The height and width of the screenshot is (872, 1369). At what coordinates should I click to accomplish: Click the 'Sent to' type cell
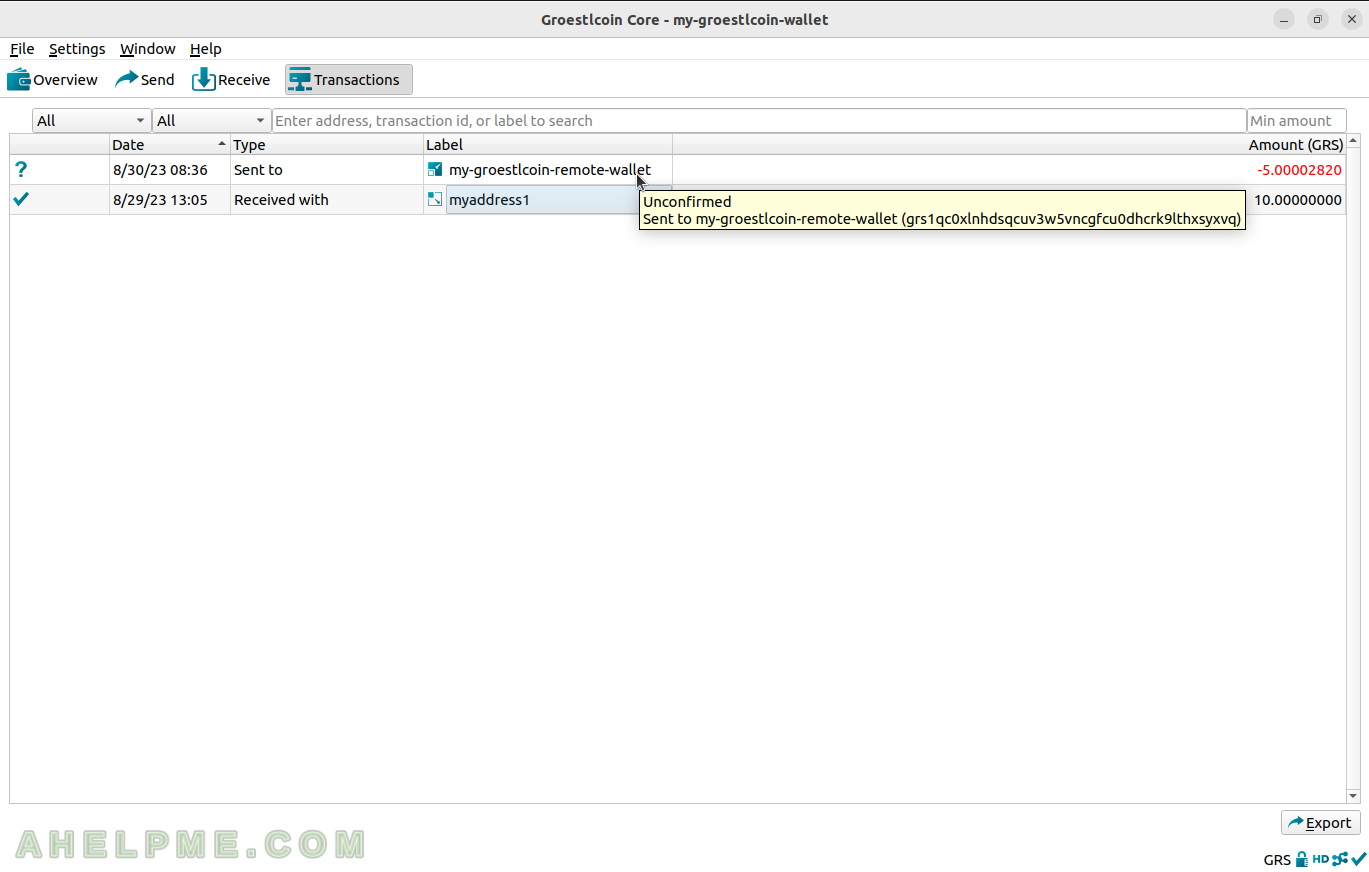pos(327,170)
